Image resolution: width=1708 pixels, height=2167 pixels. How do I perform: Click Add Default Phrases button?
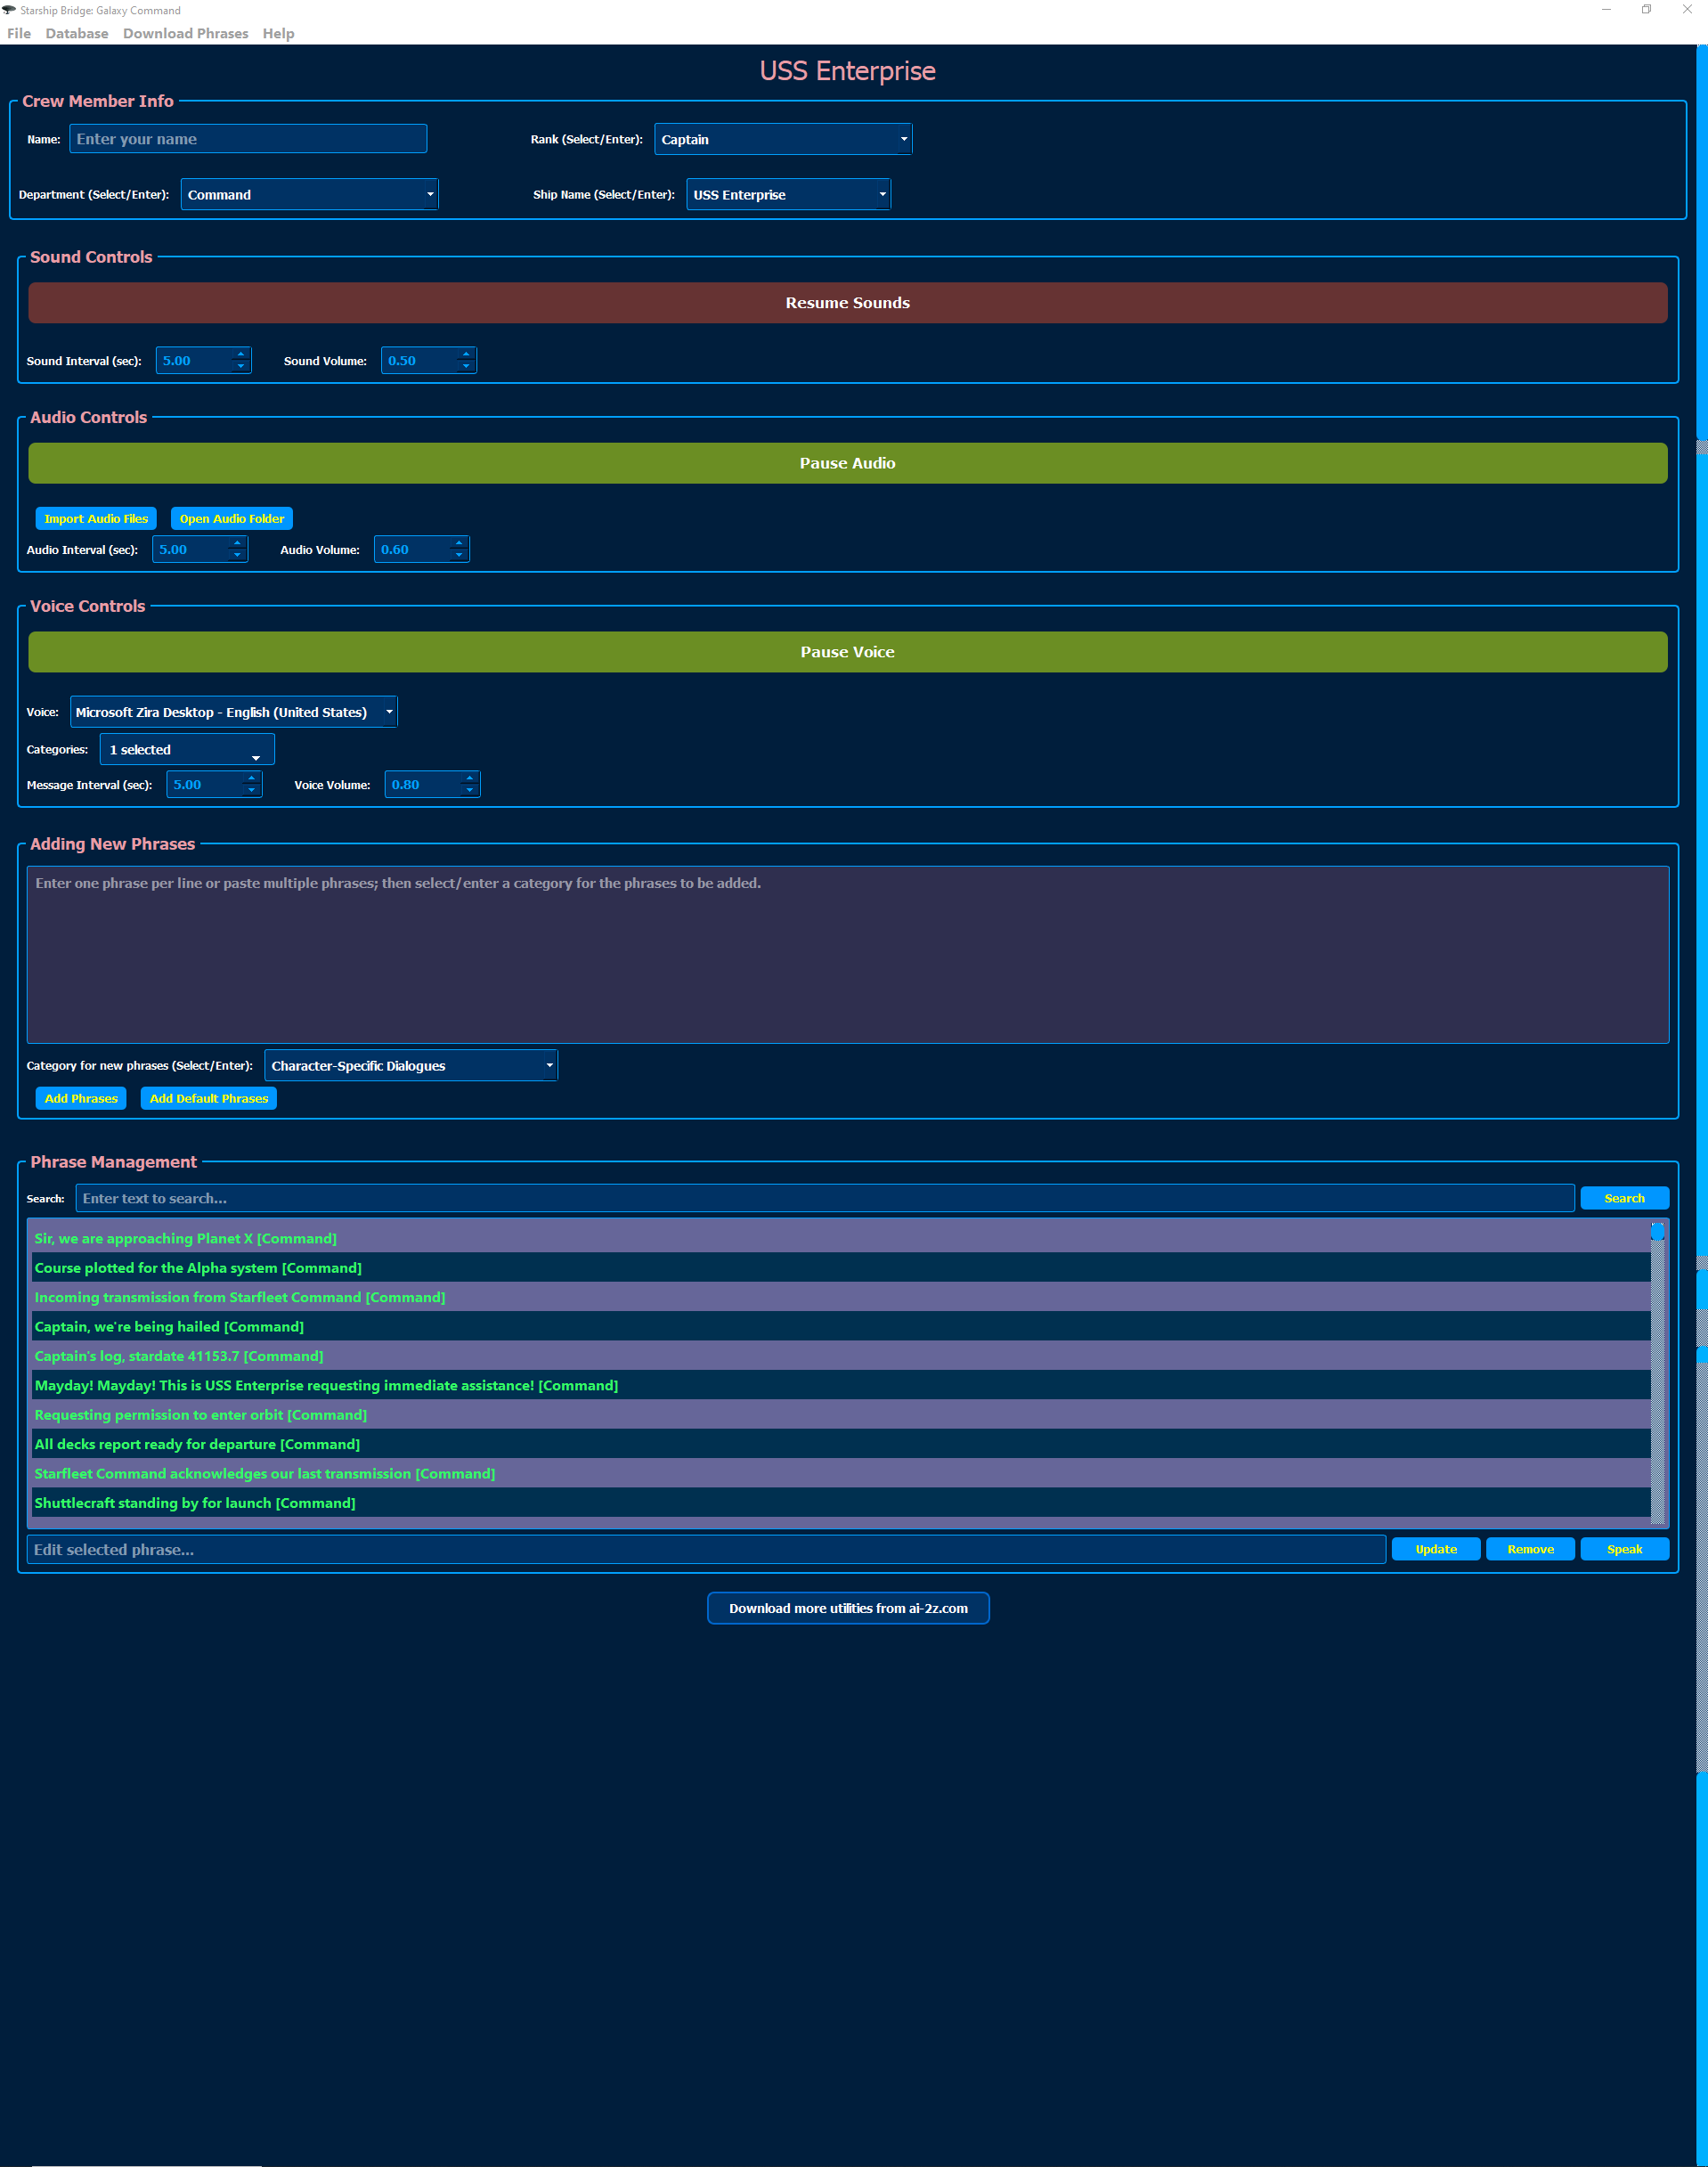[208, 1098]
